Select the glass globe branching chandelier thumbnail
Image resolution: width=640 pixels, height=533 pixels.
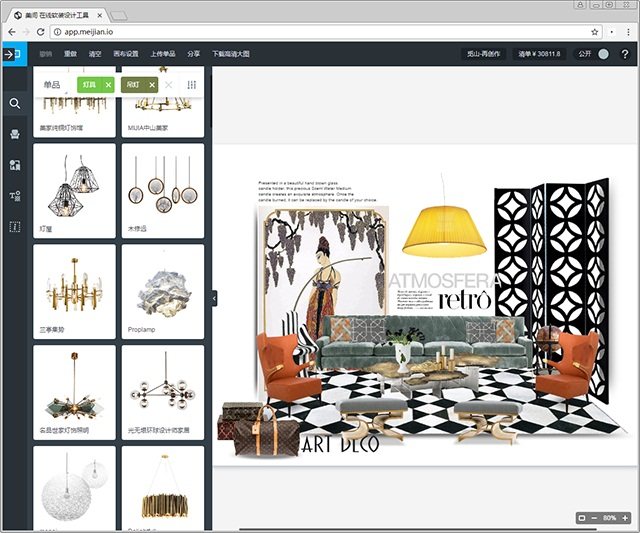click(163, 392)
